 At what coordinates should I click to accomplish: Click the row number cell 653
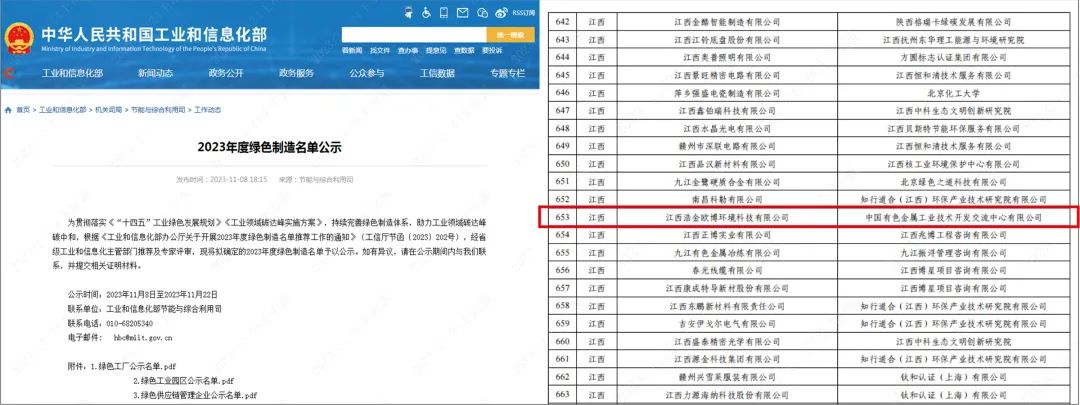click(563, 218)
